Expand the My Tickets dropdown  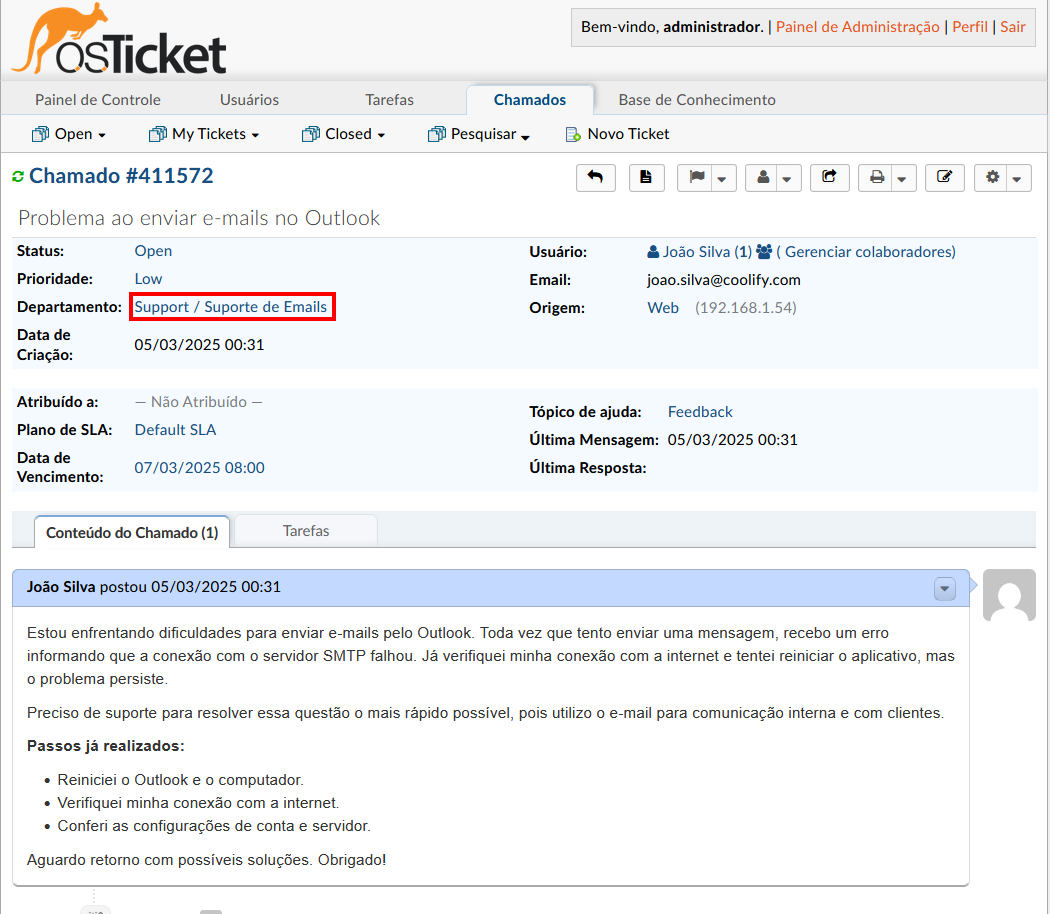(204, 134)
